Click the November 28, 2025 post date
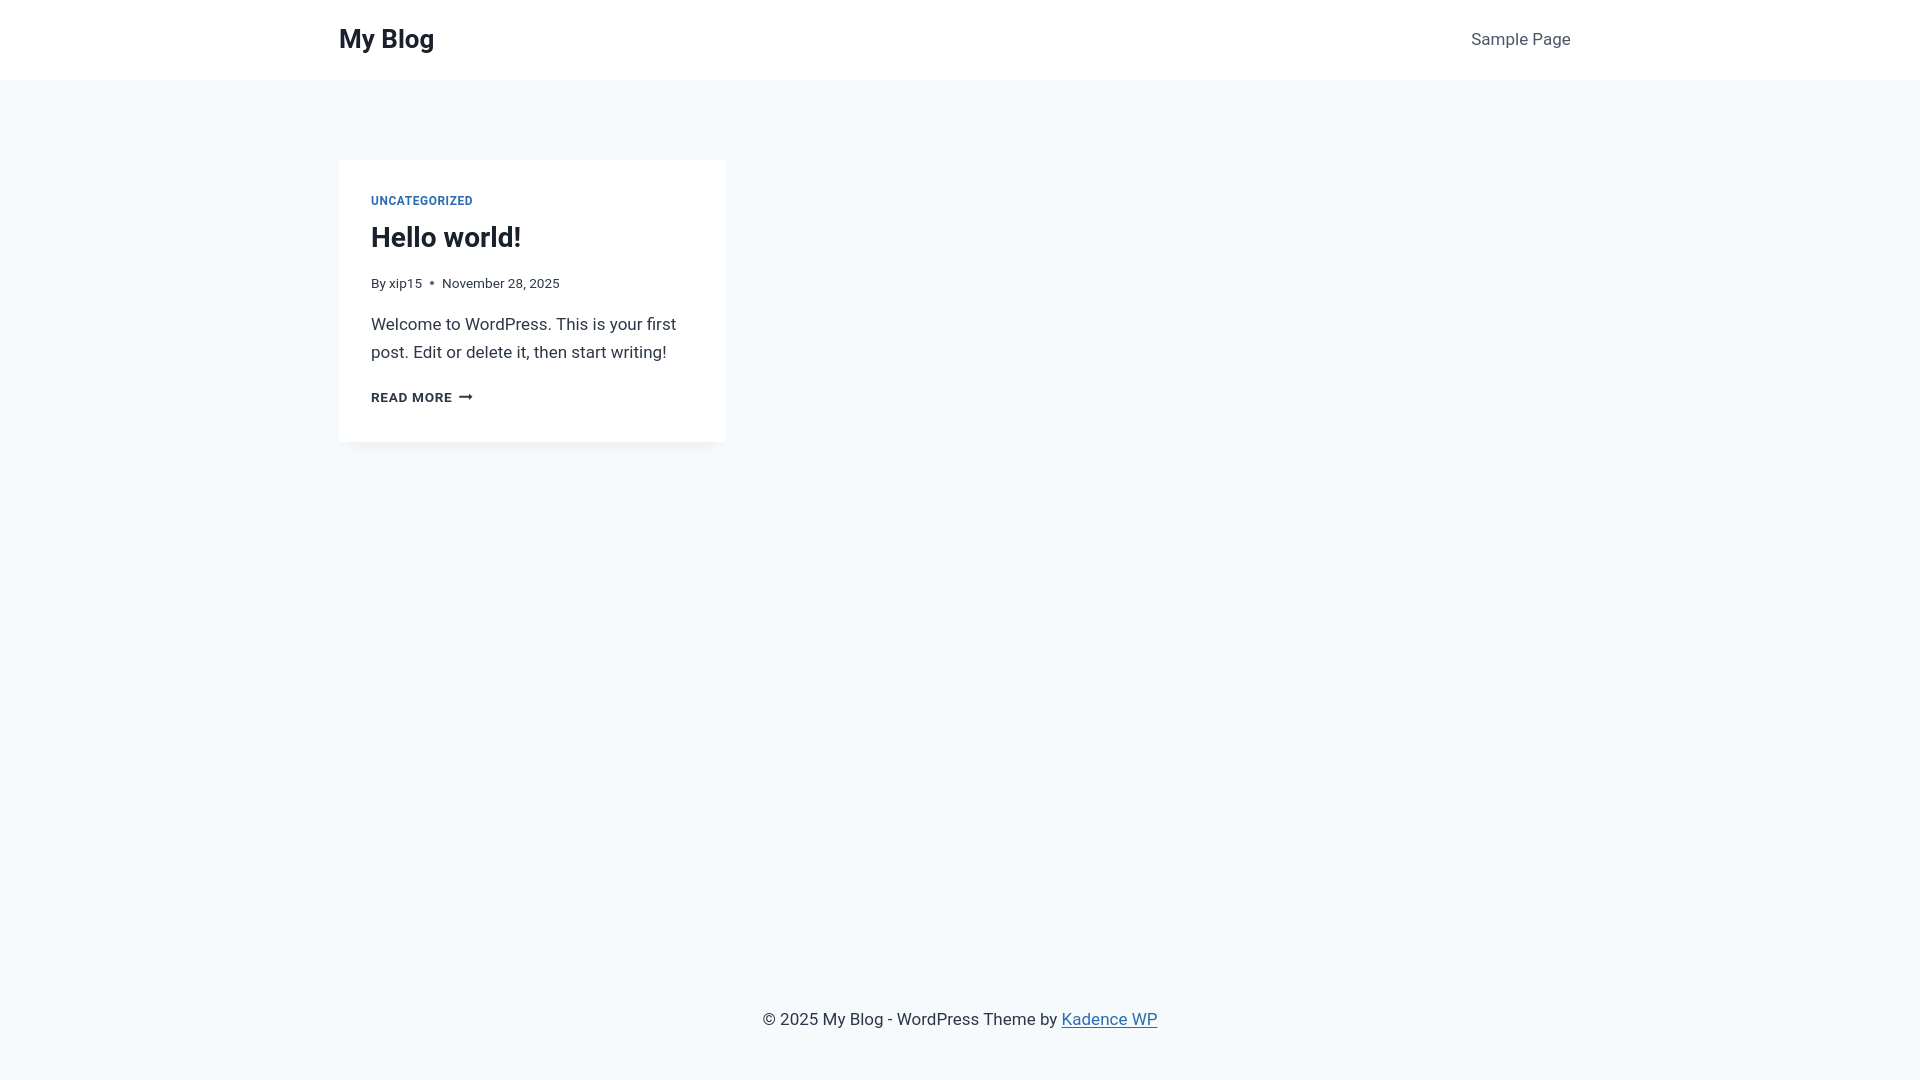The image size is (1920, 1080). pyautogui.click(x=500, y=284)
